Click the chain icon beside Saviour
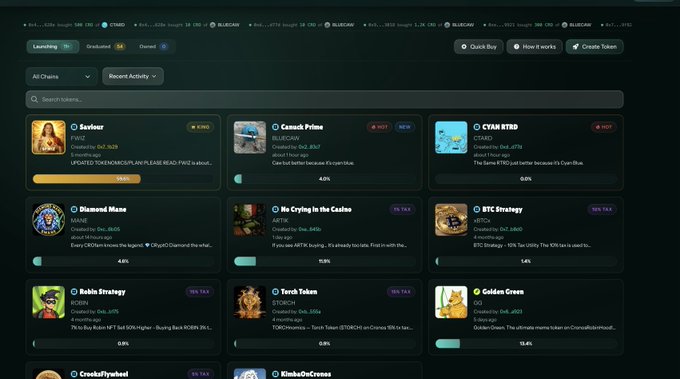This screenshot has height=379, width=680. click(x=74, y=127)
